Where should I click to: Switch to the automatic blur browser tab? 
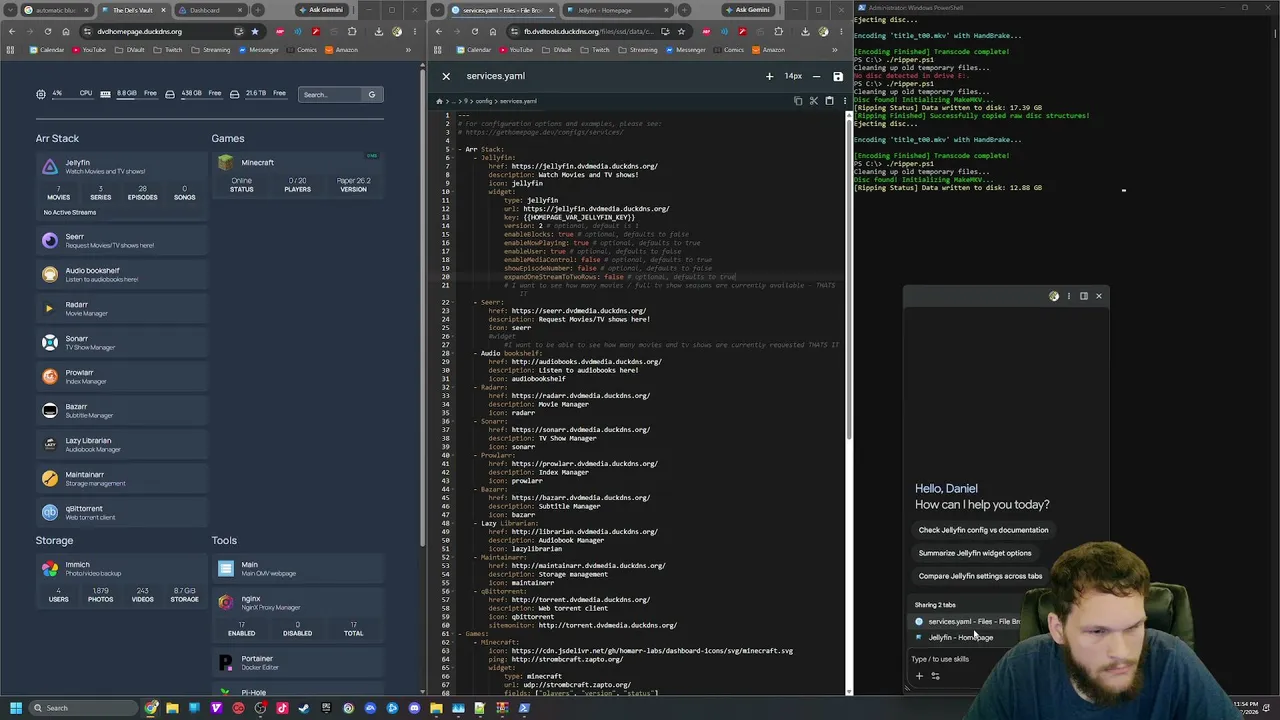click(56, 10)
